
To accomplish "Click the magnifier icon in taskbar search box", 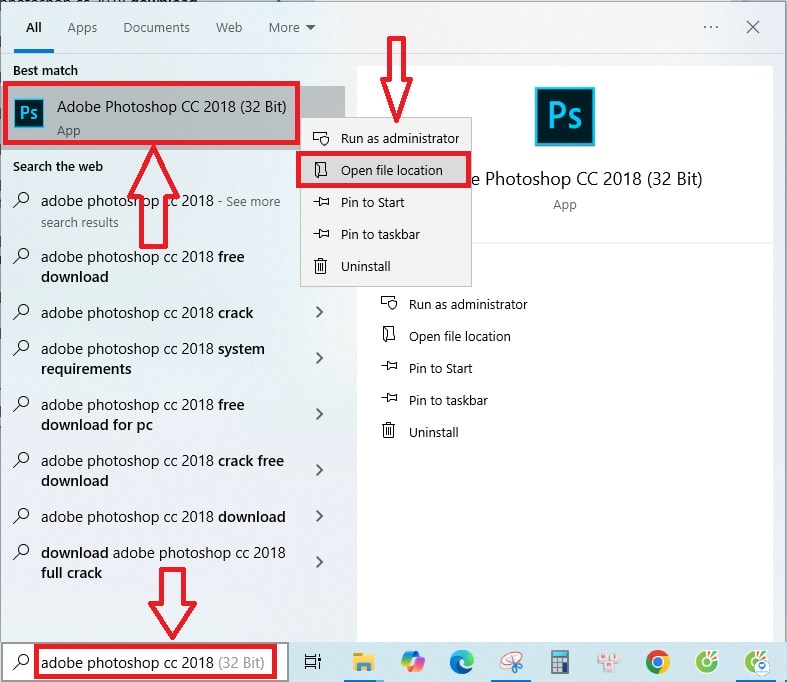I will coord(21,662).
